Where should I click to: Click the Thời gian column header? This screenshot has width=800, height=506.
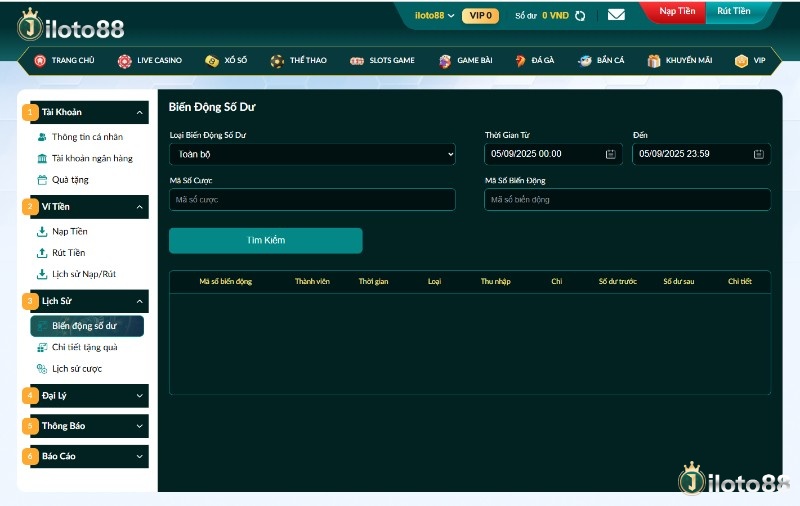click(x=373, y=282)
